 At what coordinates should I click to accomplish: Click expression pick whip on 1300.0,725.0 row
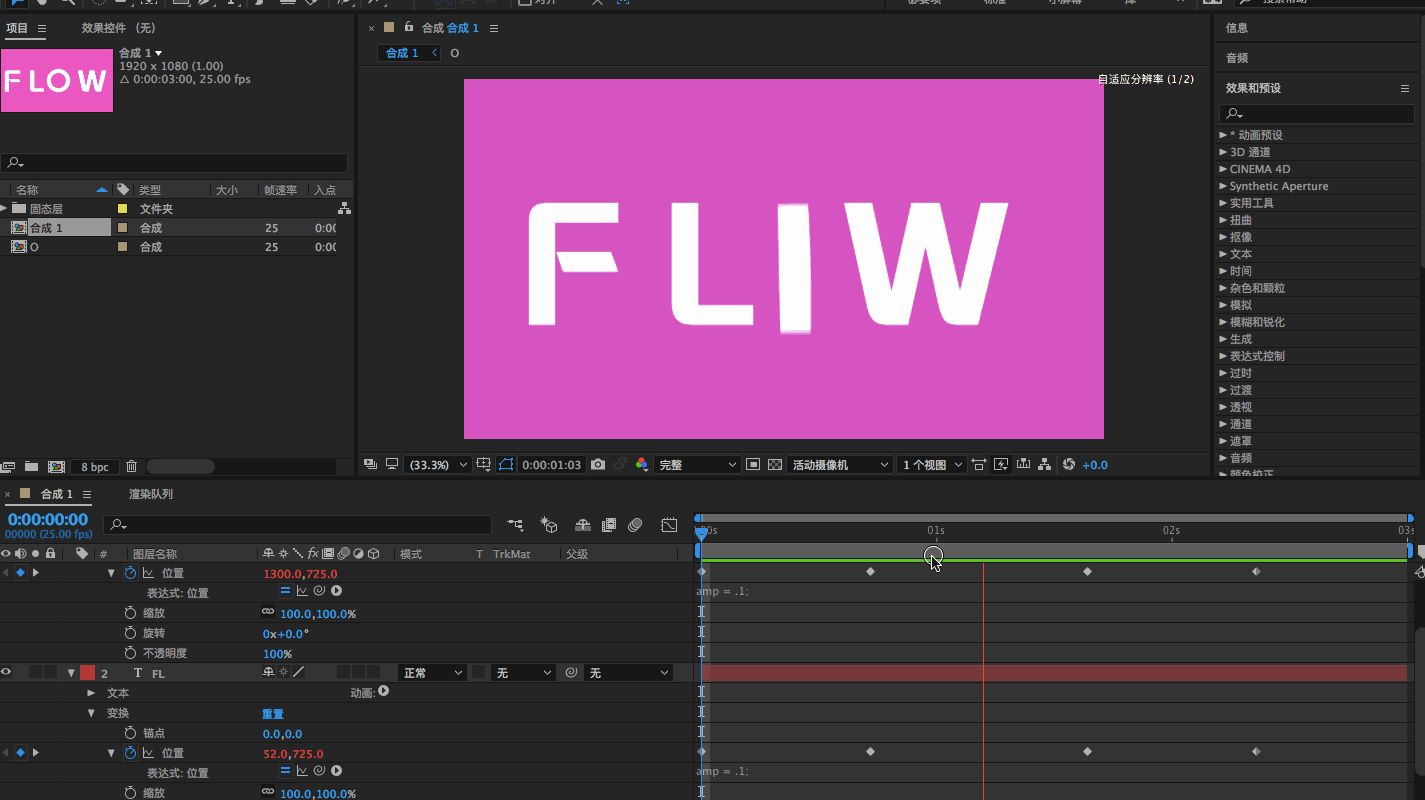pos(319,591)
